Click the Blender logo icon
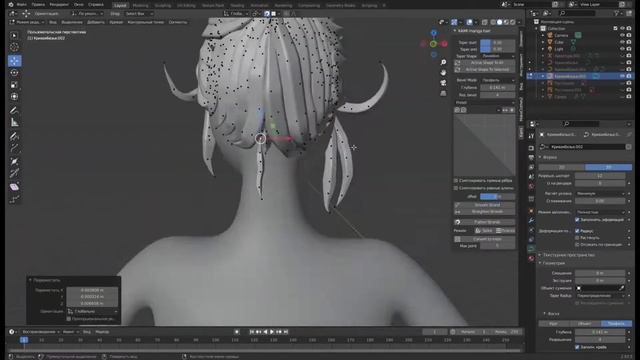The image size is (640, 360). 11,4
